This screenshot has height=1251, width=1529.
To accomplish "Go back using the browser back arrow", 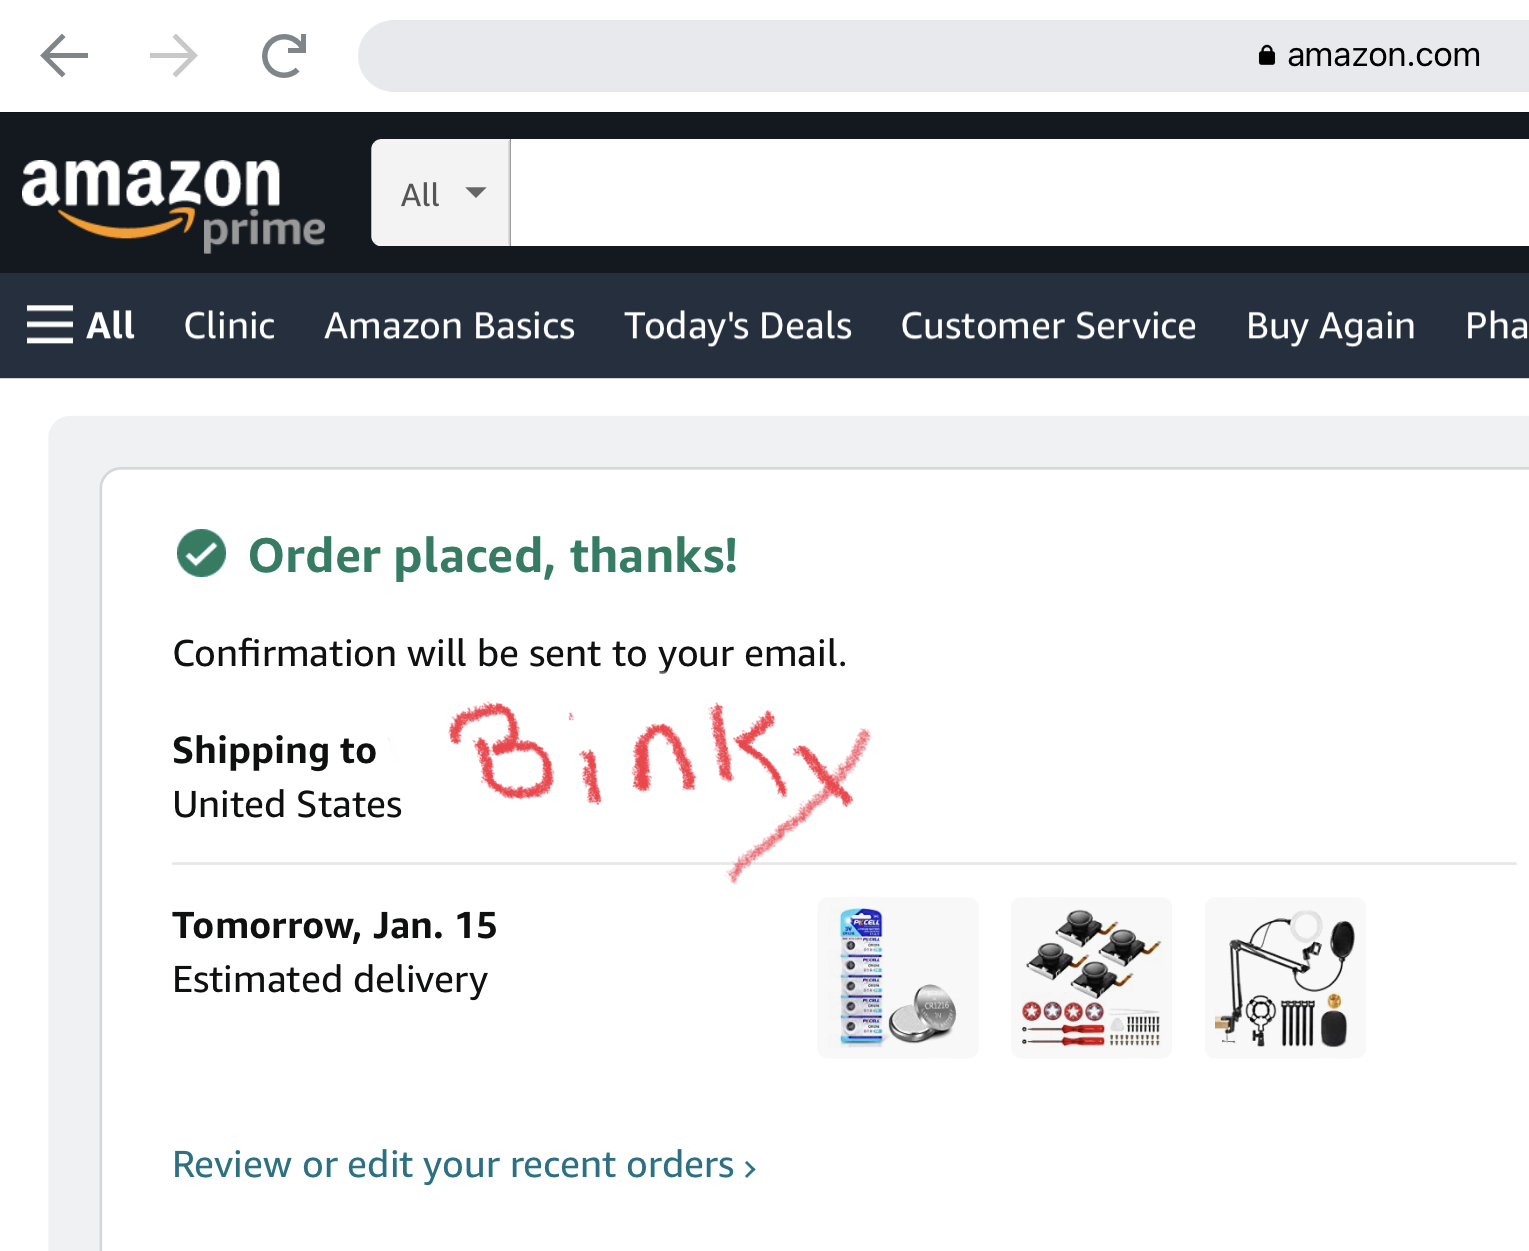I will pyautogui.click(x=65, y=56).
